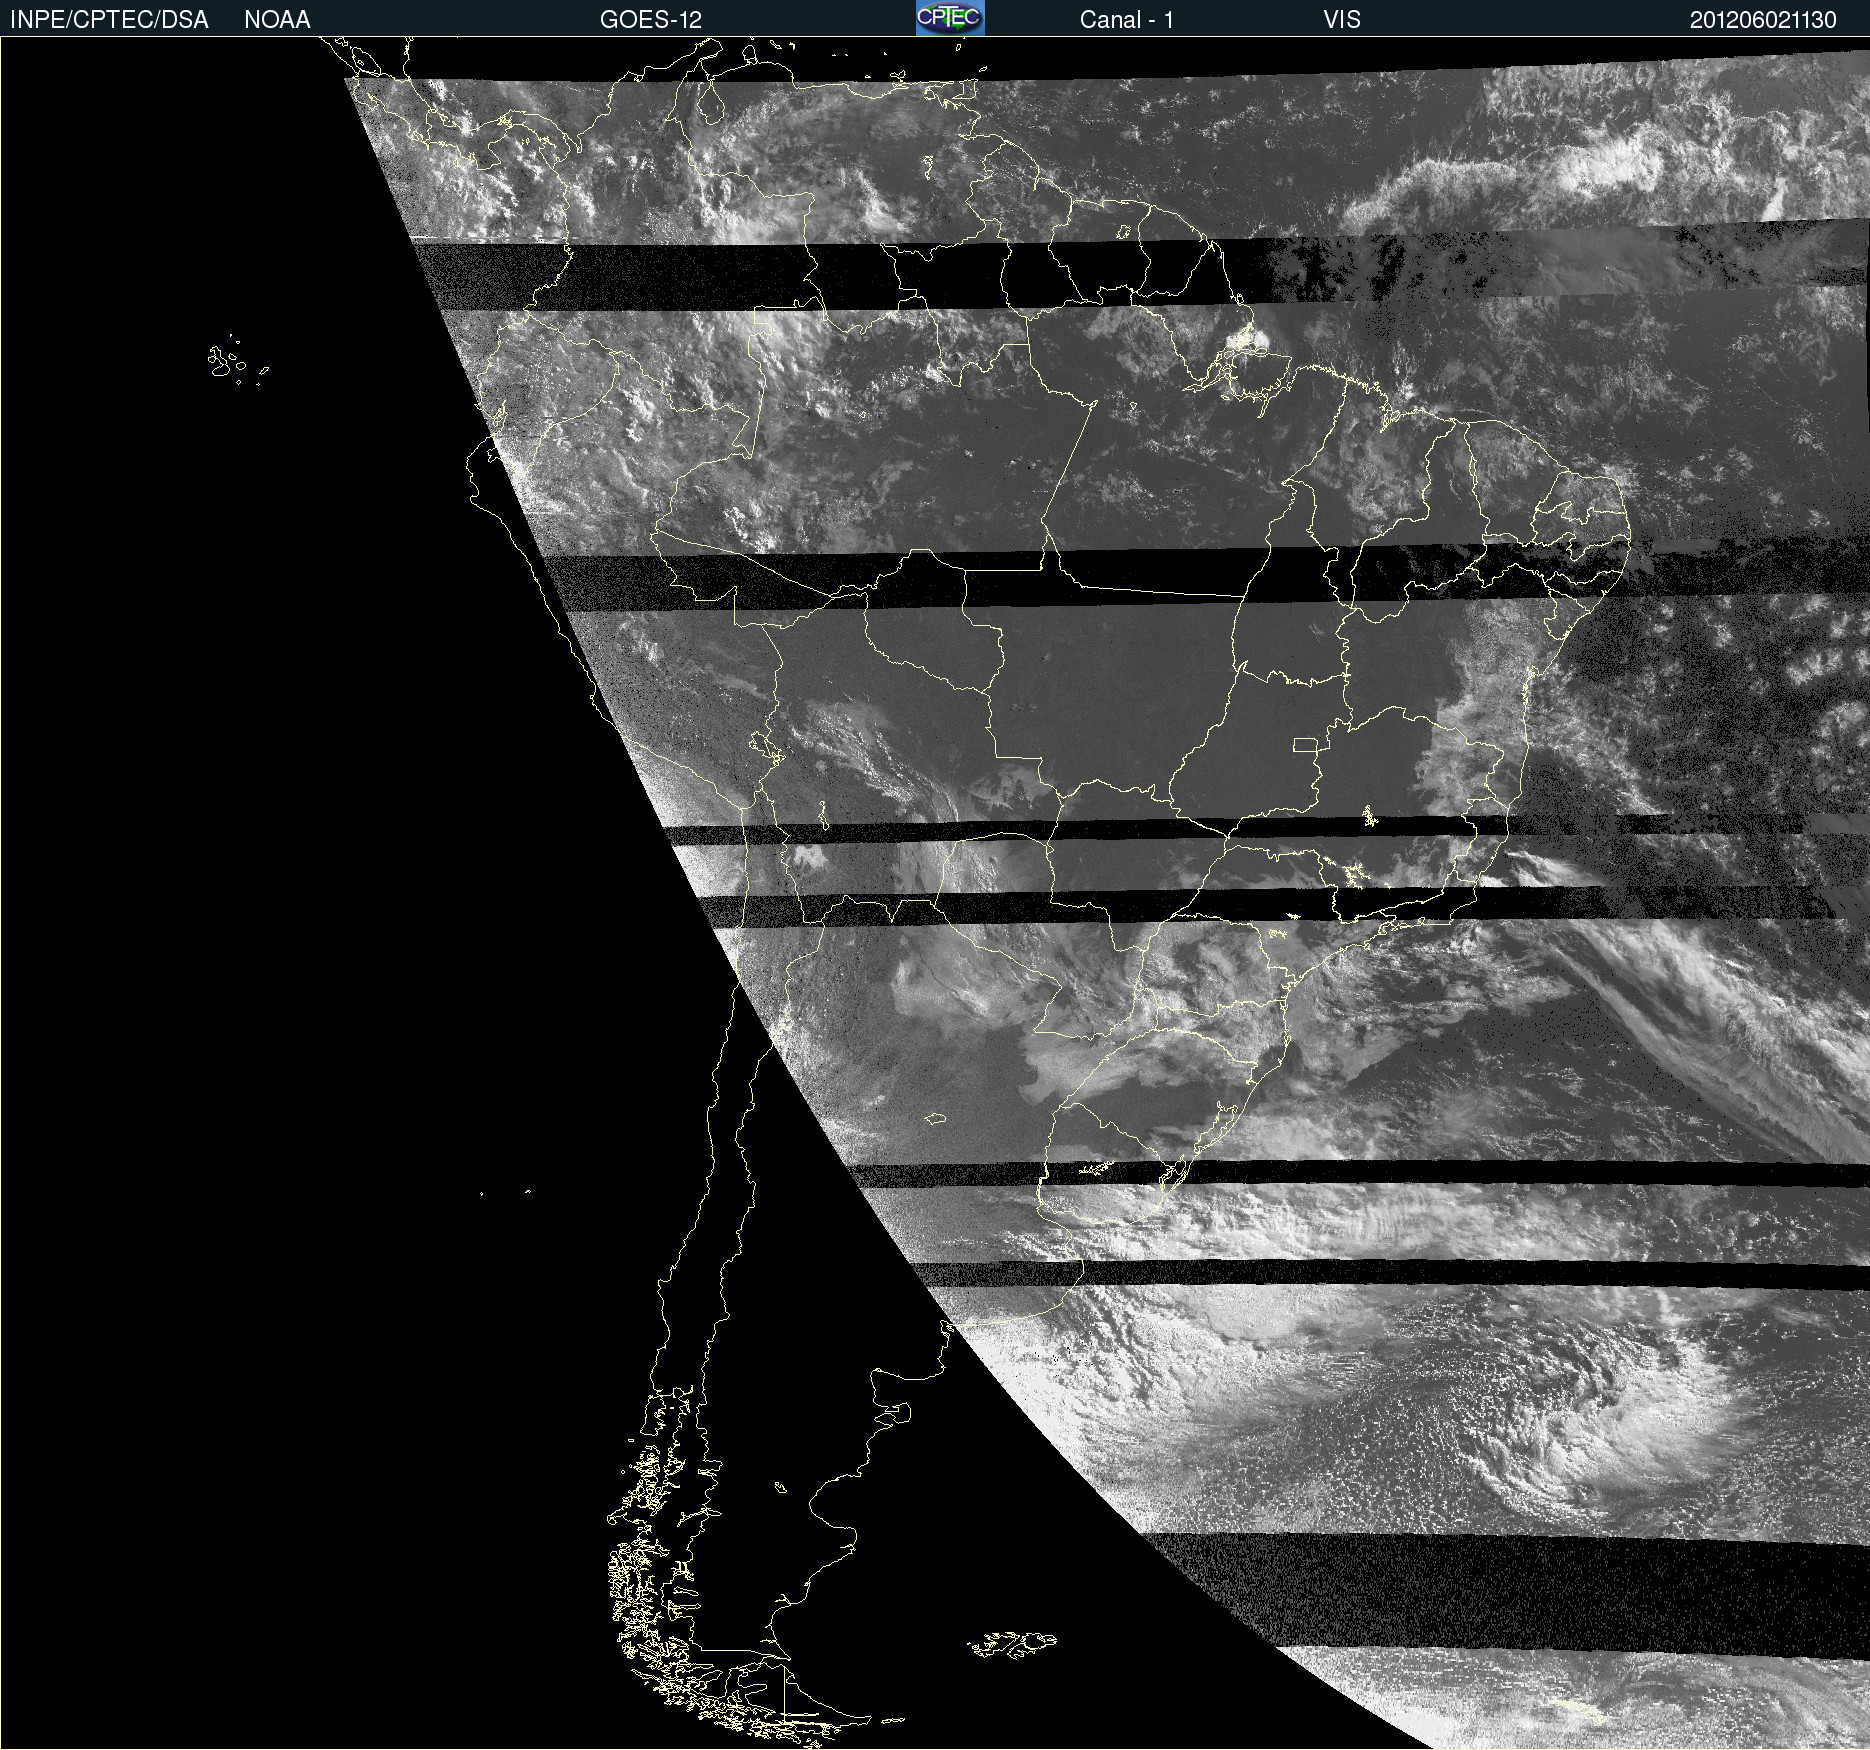Click the GOES-12 satellite label
Viewport: 1870px width, 1750px height.
click(651, 20)
